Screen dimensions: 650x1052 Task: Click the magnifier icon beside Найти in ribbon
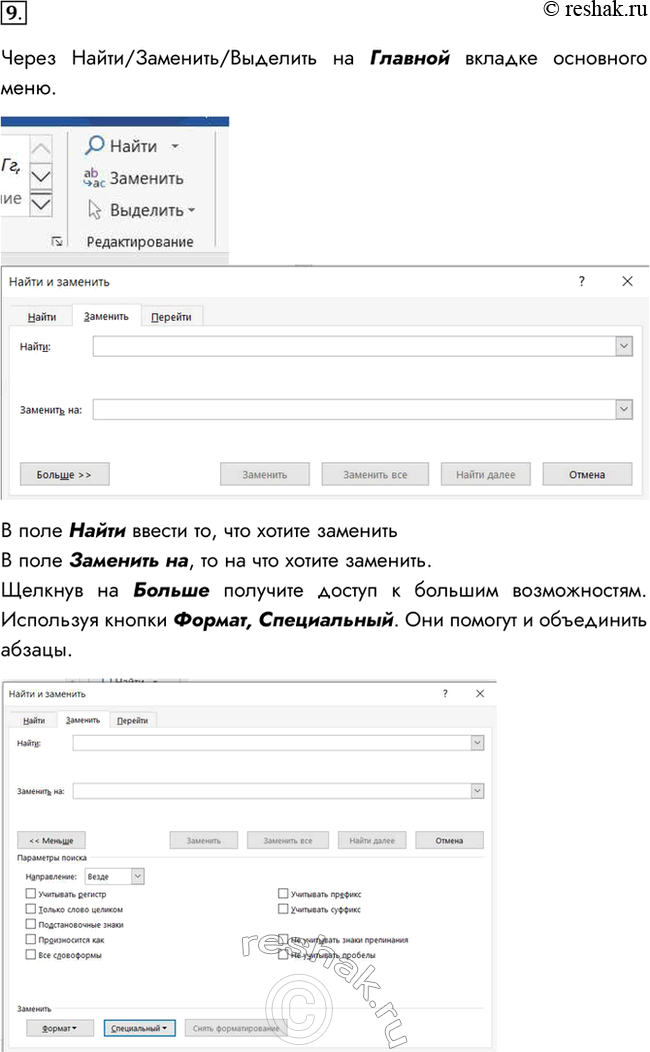click(95, 145)
